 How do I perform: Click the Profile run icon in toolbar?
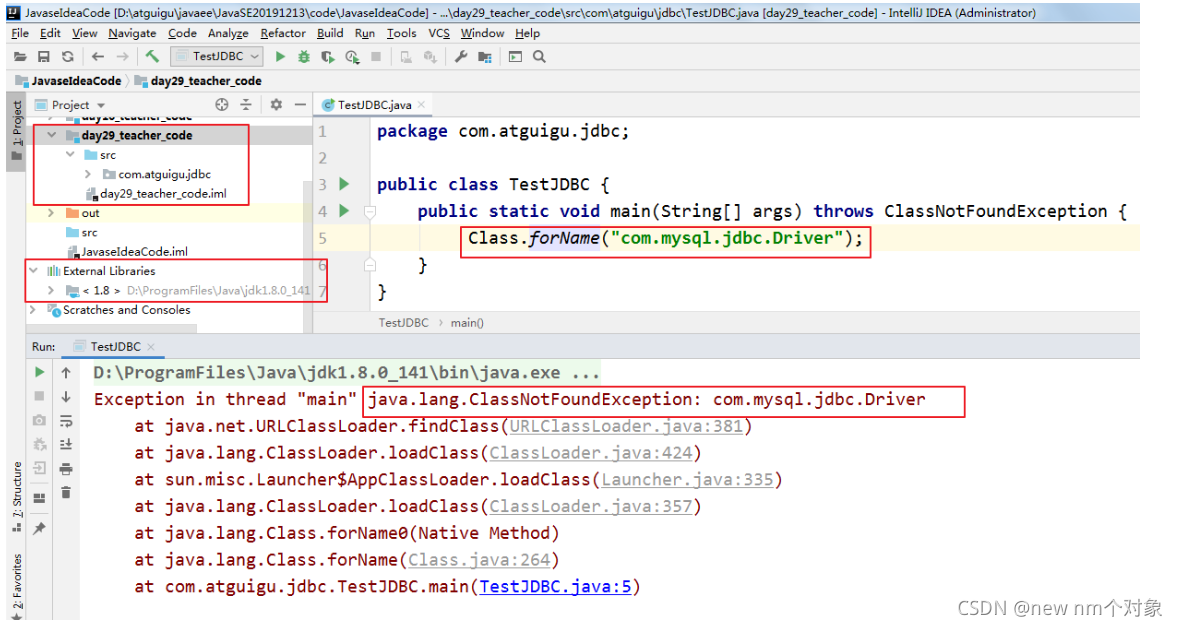click(x=352, y=56)
